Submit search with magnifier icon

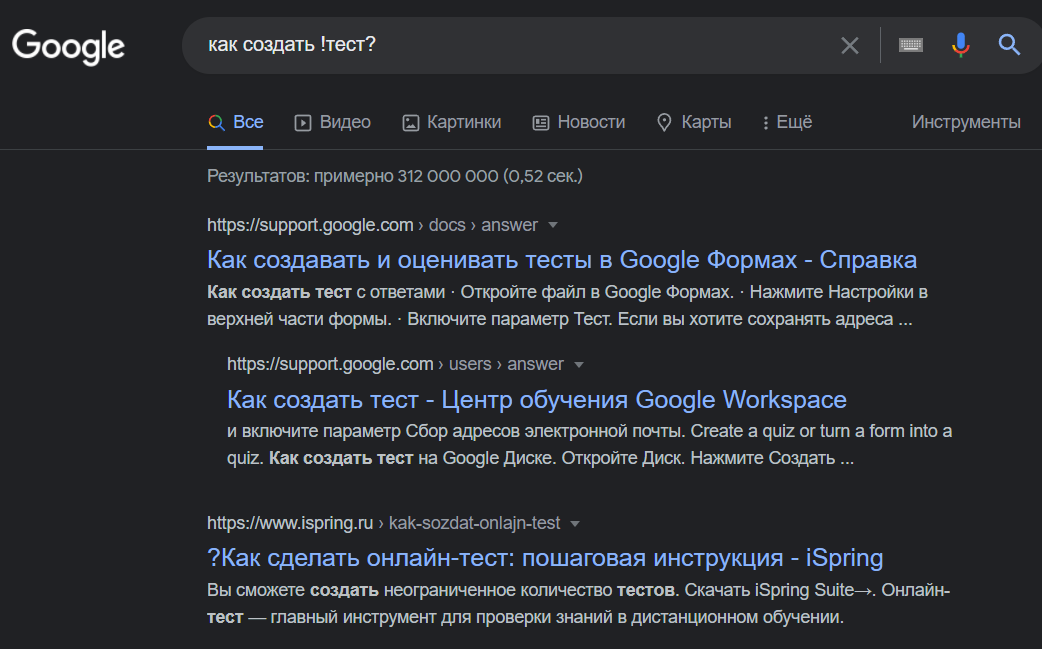[x=1009, y=45]
